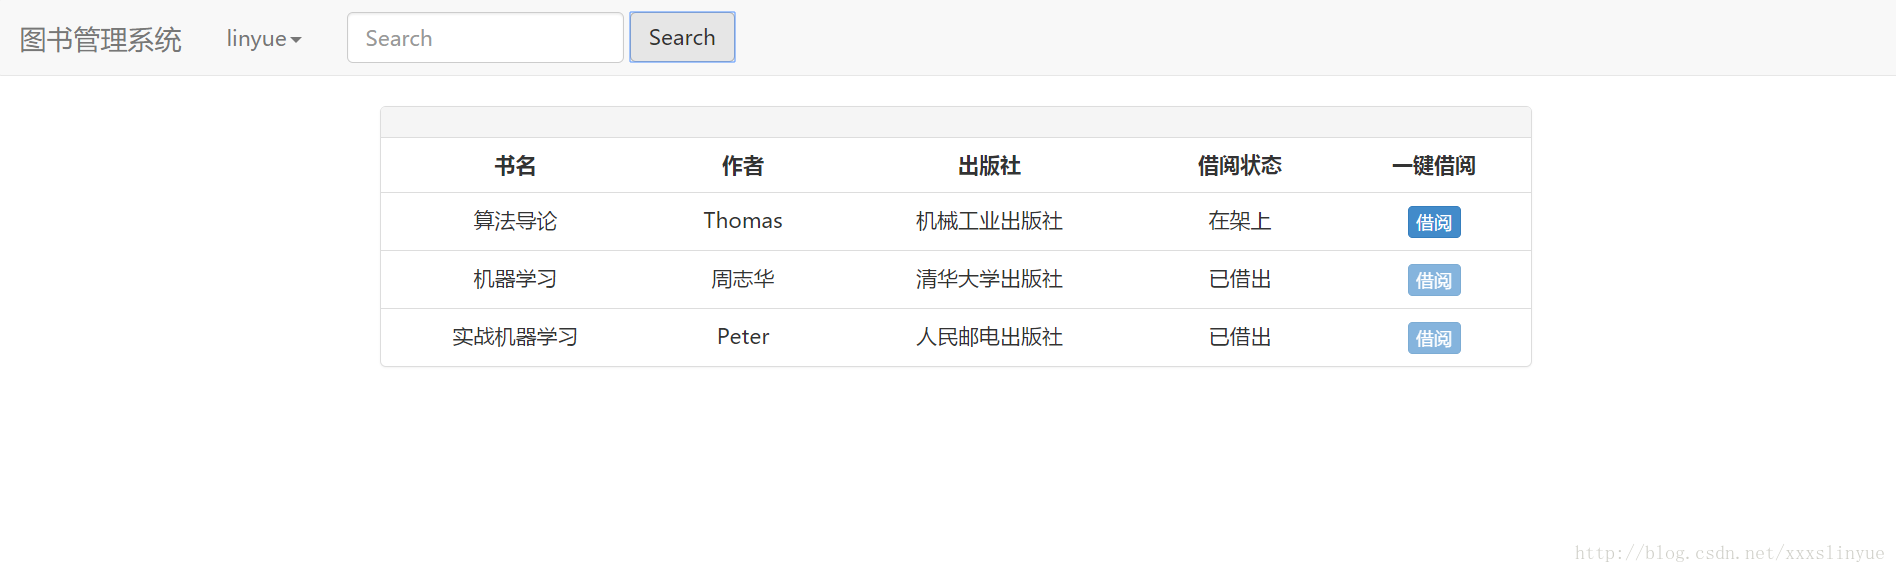Click the 一键借阅 column header

click(1434, 166)
